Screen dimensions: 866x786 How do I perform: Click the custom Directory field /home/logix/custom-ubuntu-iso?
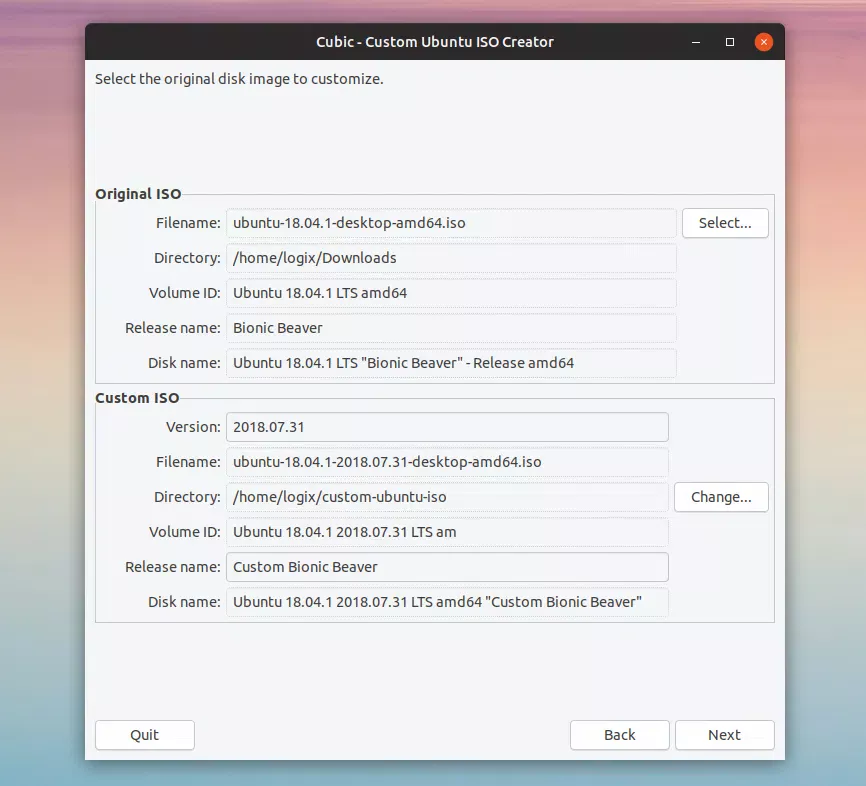[x=447, y=497]
